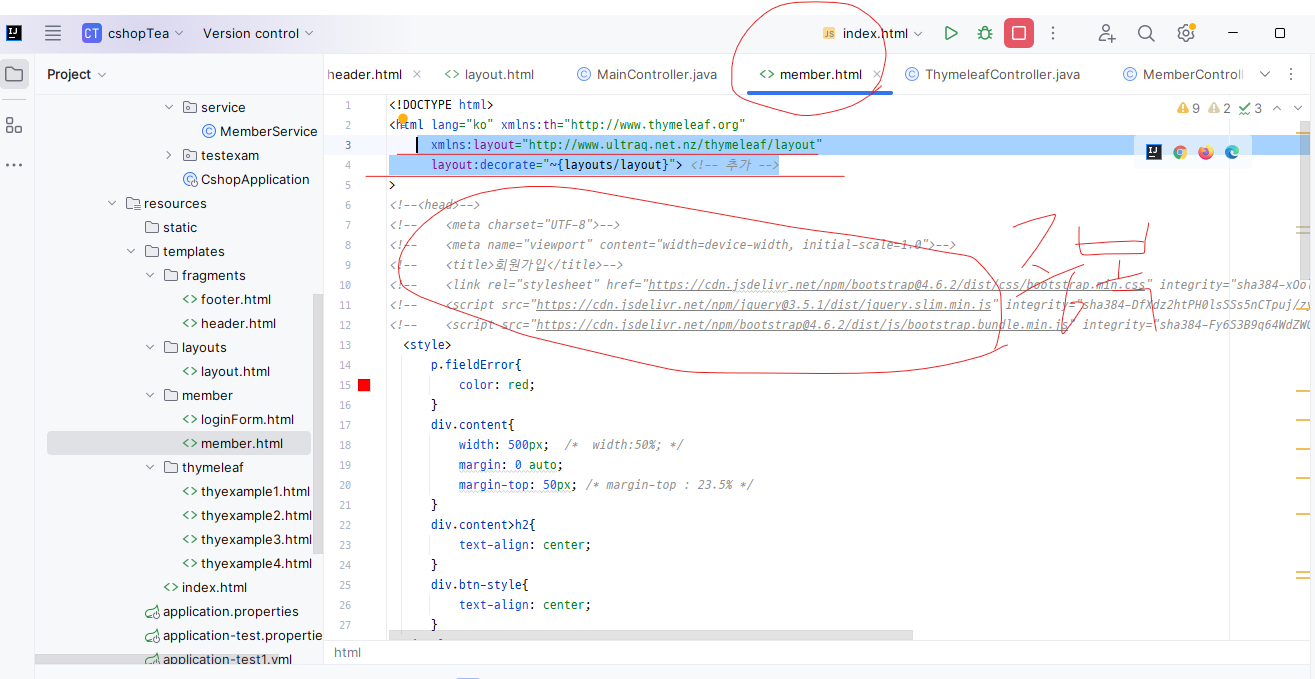1315x679 pixels.
Task: Open Version control dropdown
Action: tap(258, 33)
